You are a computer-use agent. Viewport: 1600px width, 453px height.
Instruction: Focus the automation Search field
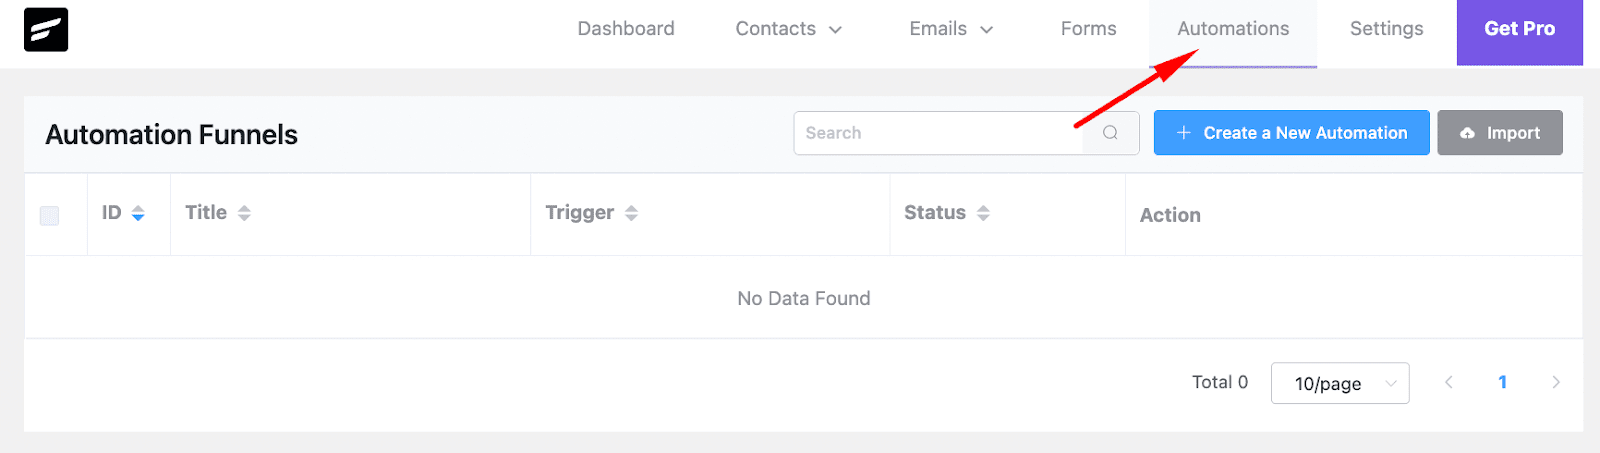938,133
